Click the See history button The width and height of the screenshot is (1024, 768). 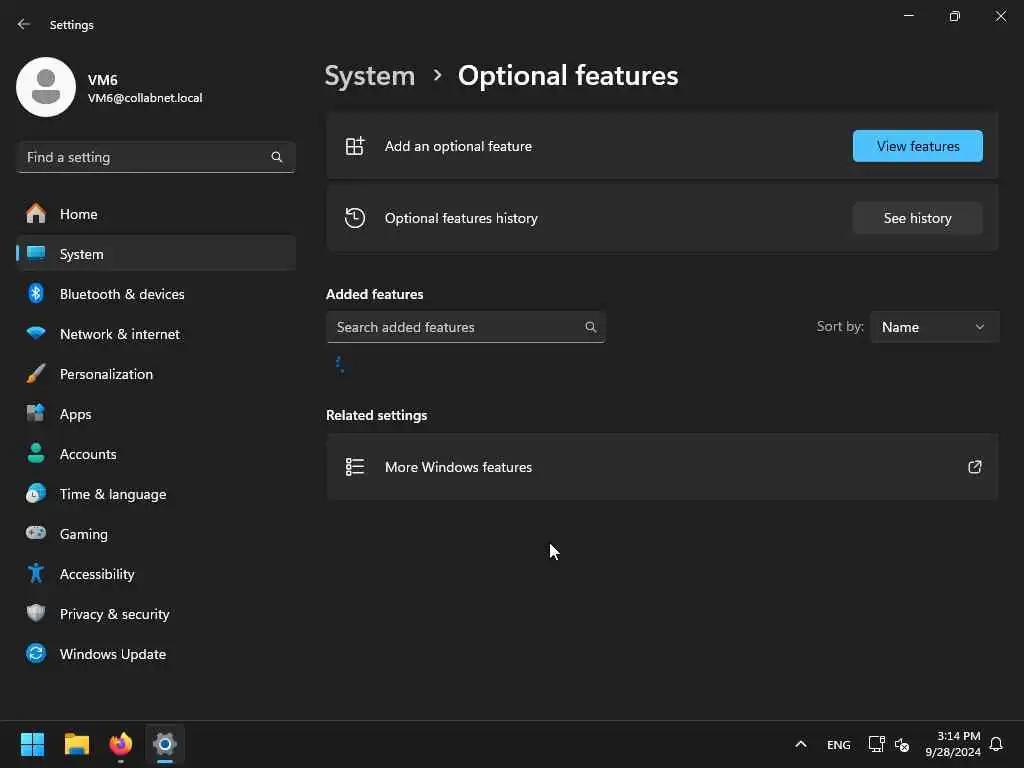[x=918, y=218]
